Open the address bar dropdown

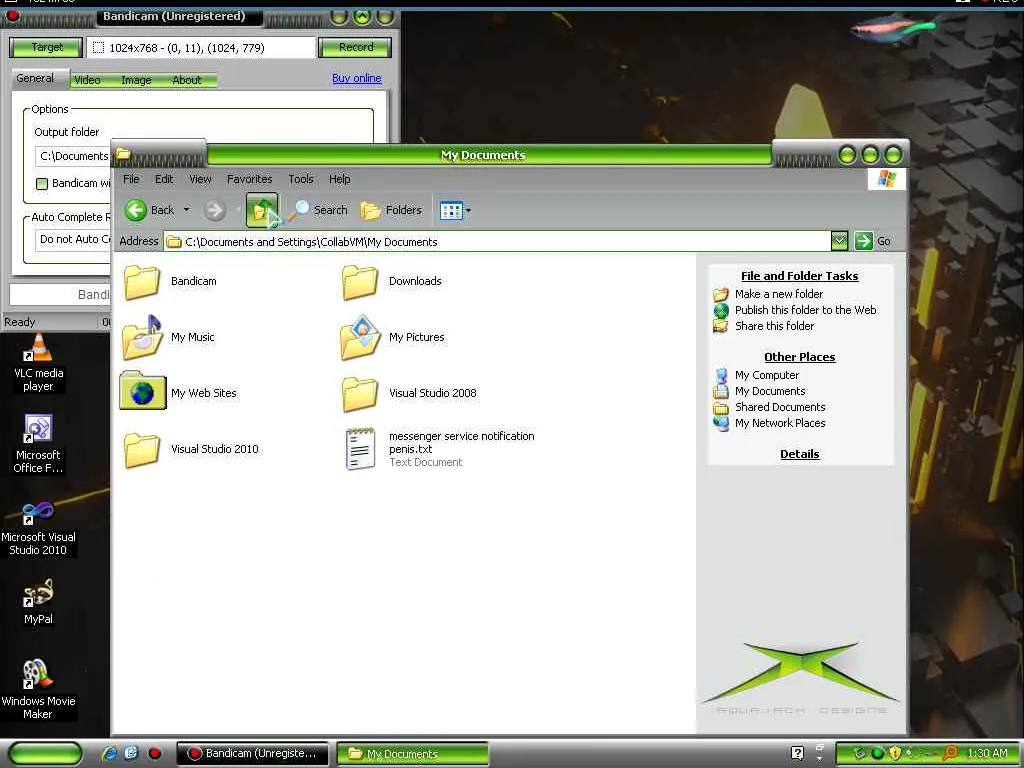(839, 241)
